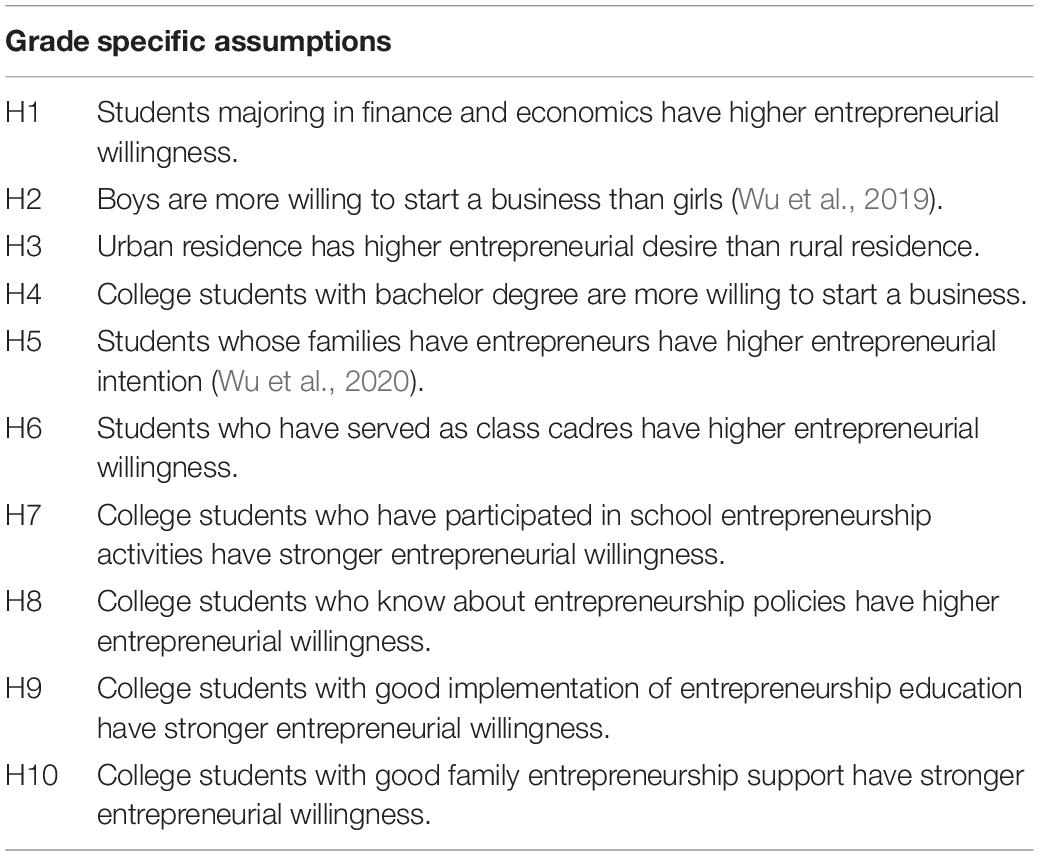Click the class cadres hypothesis text
This screenshot has height=856, width=1039.
point(538,448)
